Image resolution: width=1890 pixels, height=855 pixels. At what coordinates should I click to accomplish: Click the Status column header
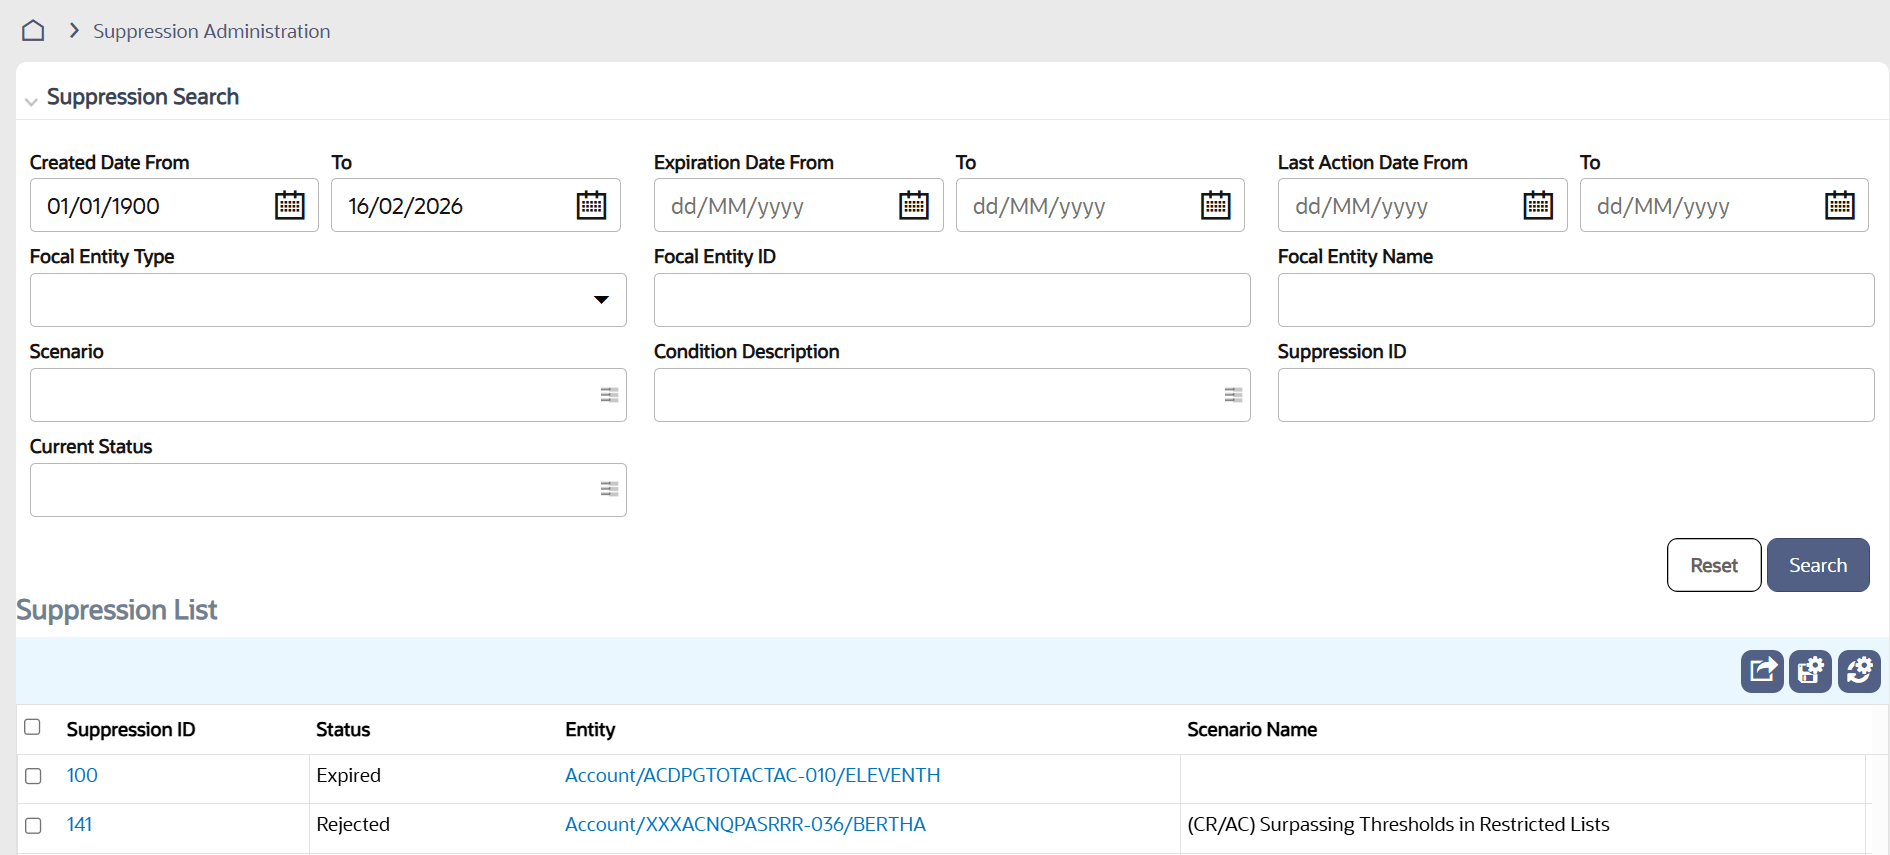[343, 729]
